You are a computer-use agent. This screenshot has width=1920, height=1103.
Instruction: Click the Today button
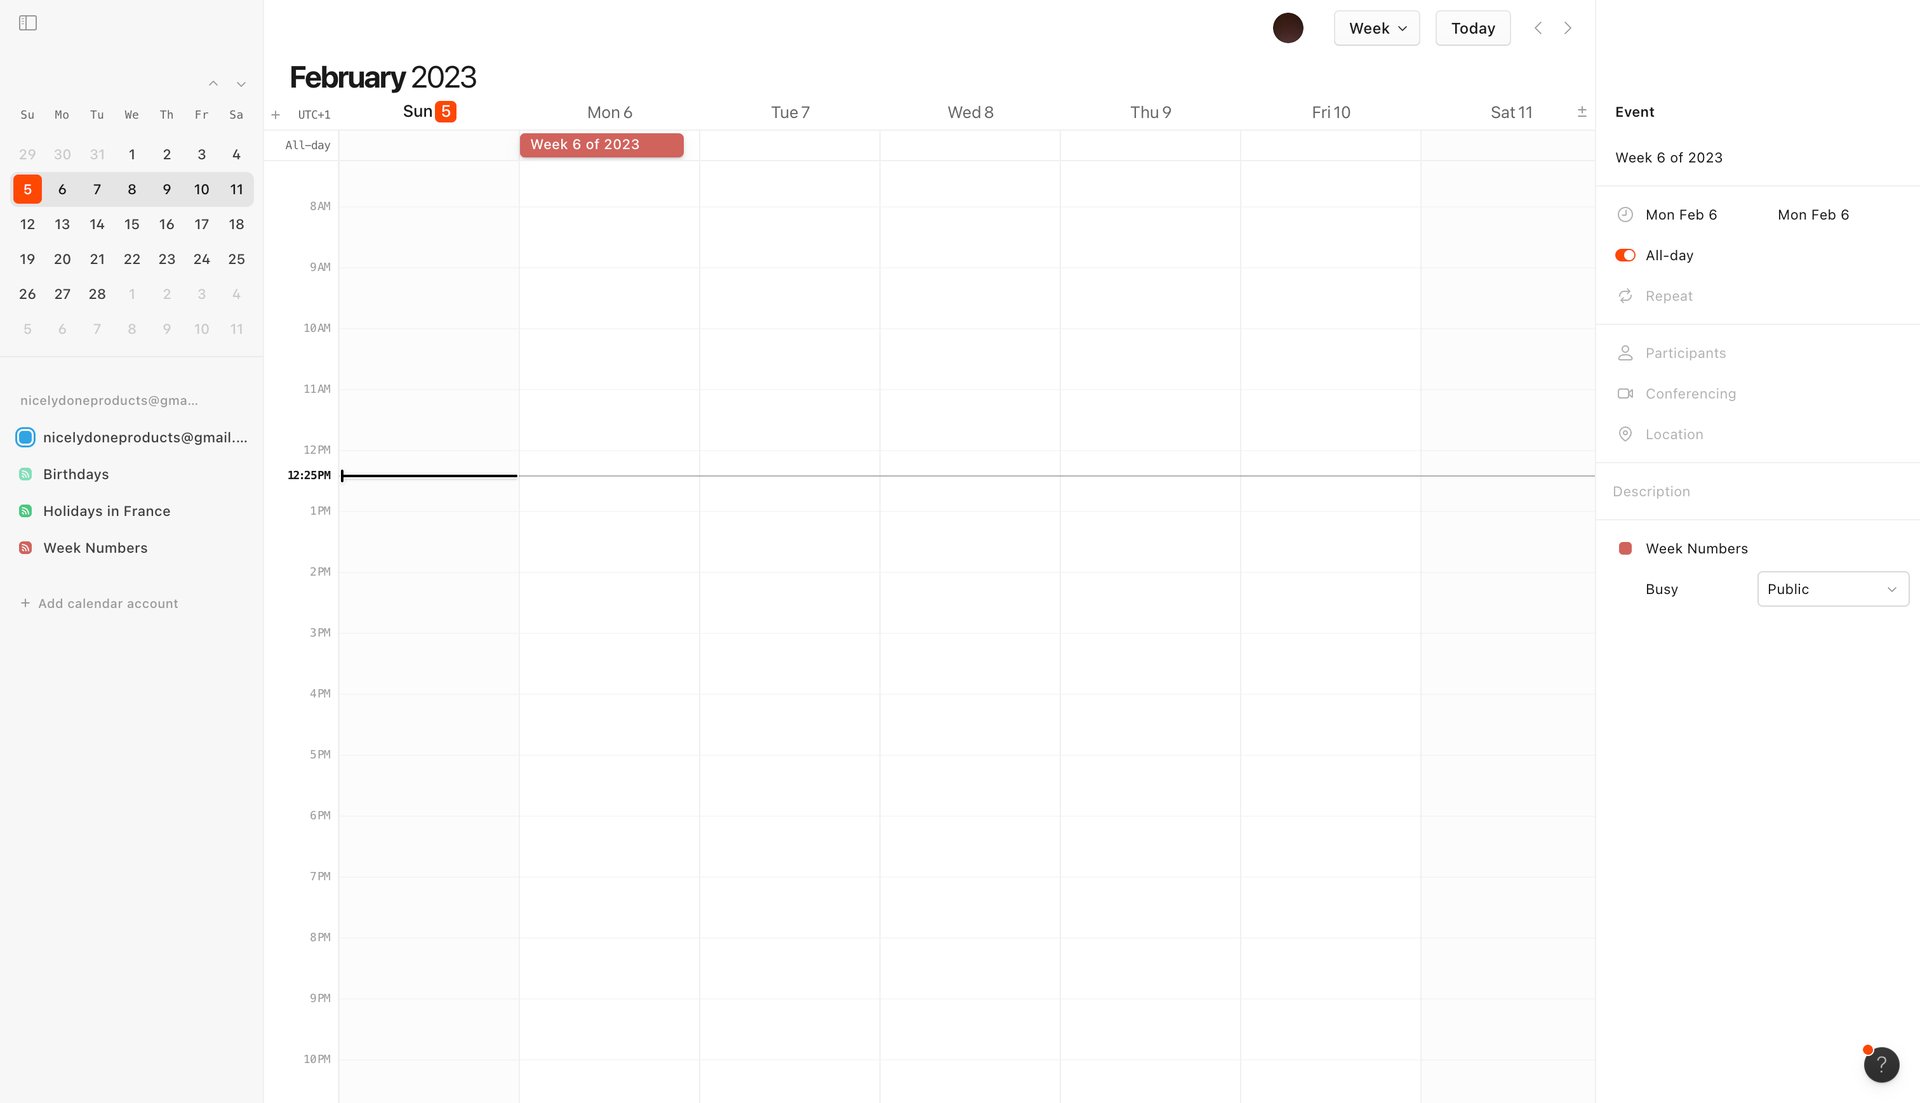click(1472, 28)
